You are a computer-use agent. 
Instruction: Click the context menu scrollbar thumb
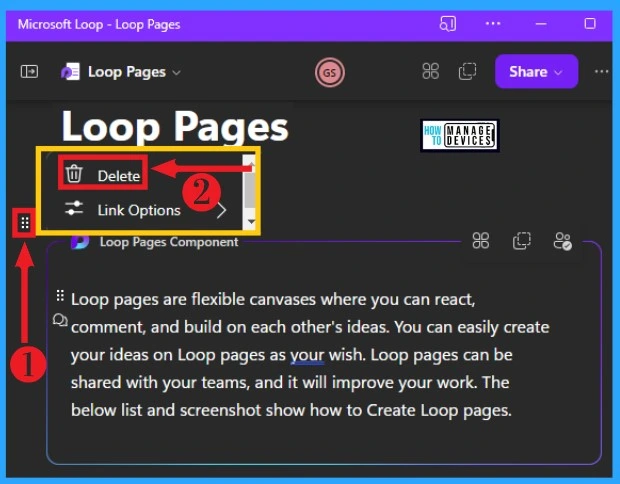click(x=250, y=189)
